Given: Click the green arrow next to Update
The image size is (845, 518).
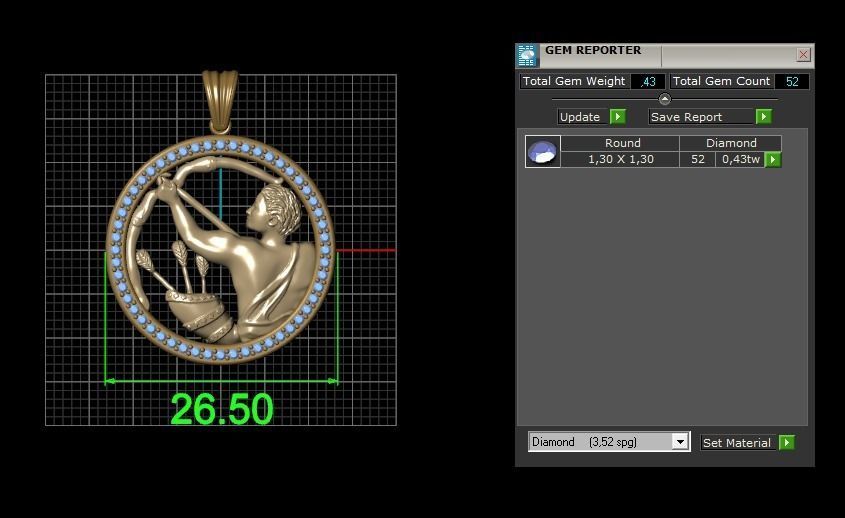Looking at the screenshot, I should point(618,116).
